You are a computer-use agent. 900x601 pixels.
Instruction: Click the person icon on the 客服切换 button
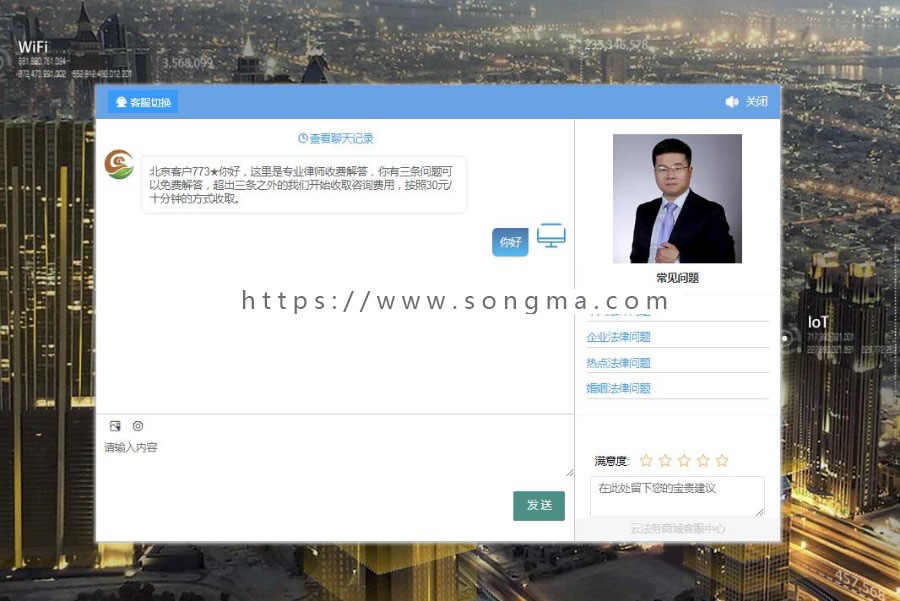pyautogui.click(x=119, y=101)
